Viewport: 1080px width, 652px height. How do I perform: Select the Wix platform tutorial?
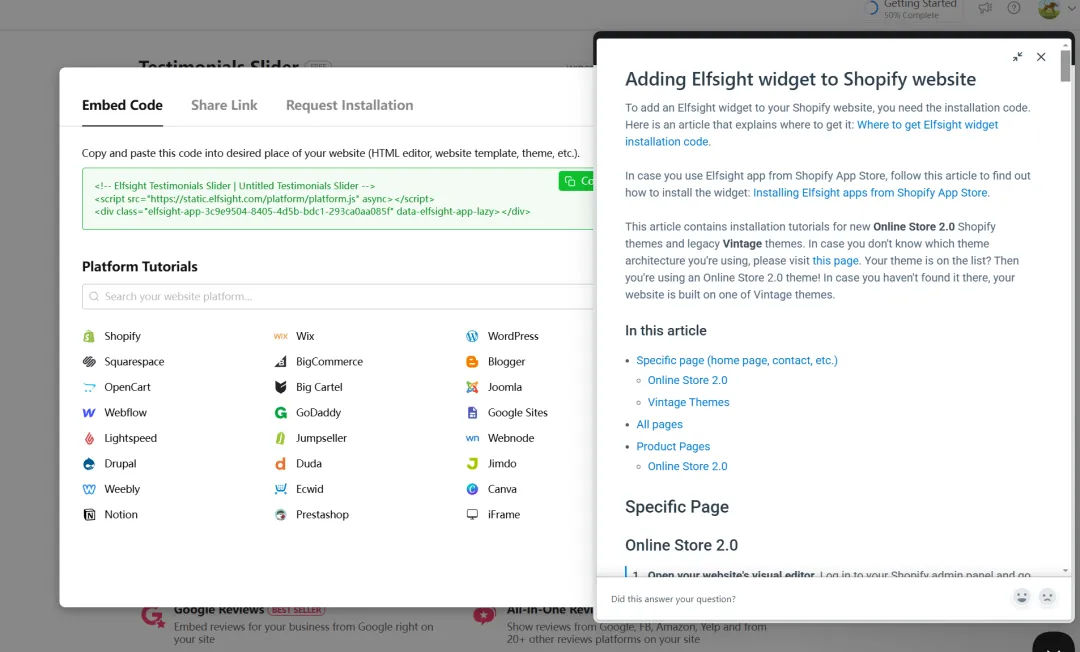(x=304, y=336)
